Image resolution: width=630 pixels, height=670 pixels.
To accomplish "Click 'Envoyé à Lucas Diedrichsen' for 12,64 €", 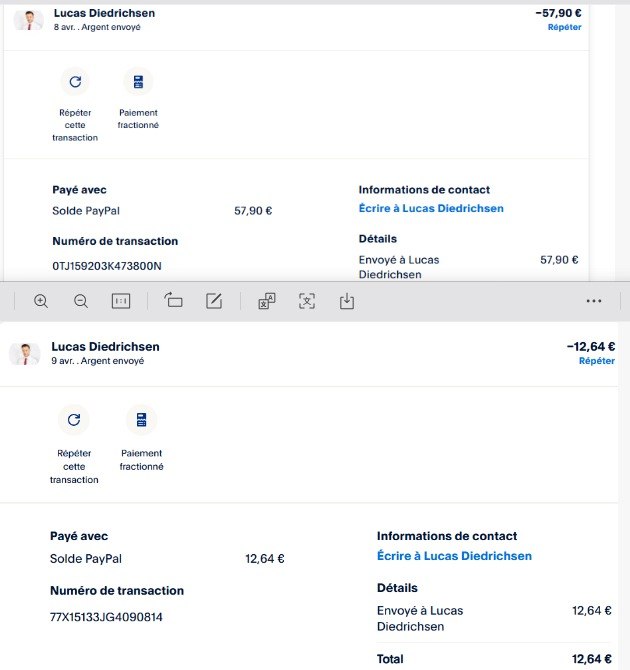I will pos(420,619).
